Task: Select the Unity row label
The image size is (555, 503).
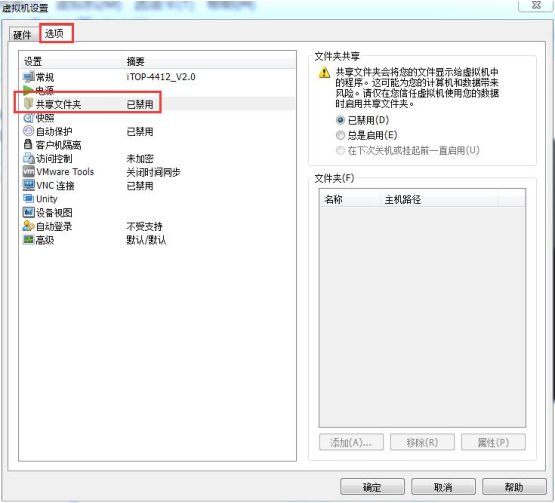Action: pyautogui.click(x=47, y=199)
